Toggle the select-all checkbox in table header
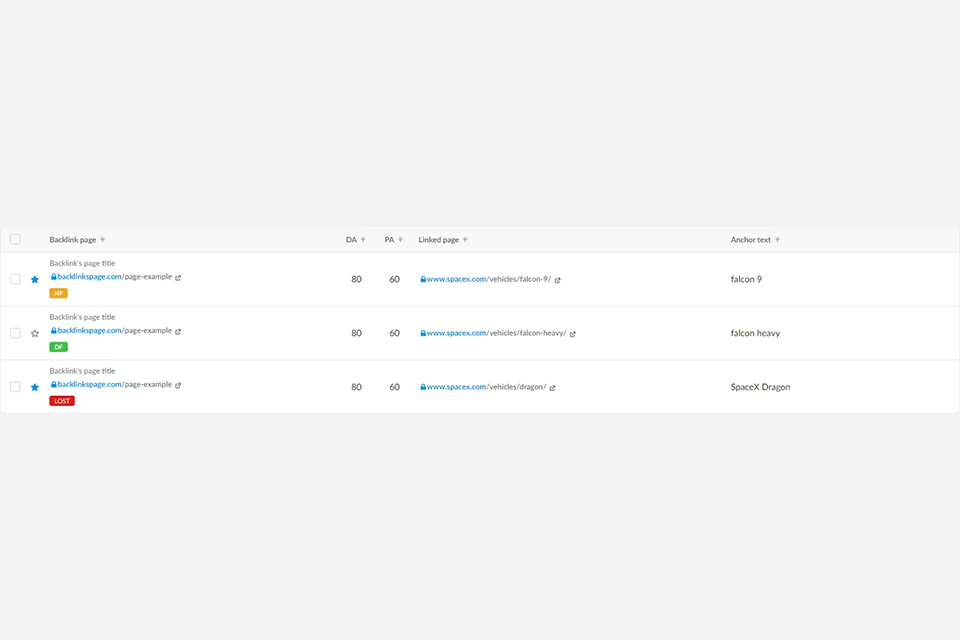Viewport: 960px width, 640px height. pos(15,239)
